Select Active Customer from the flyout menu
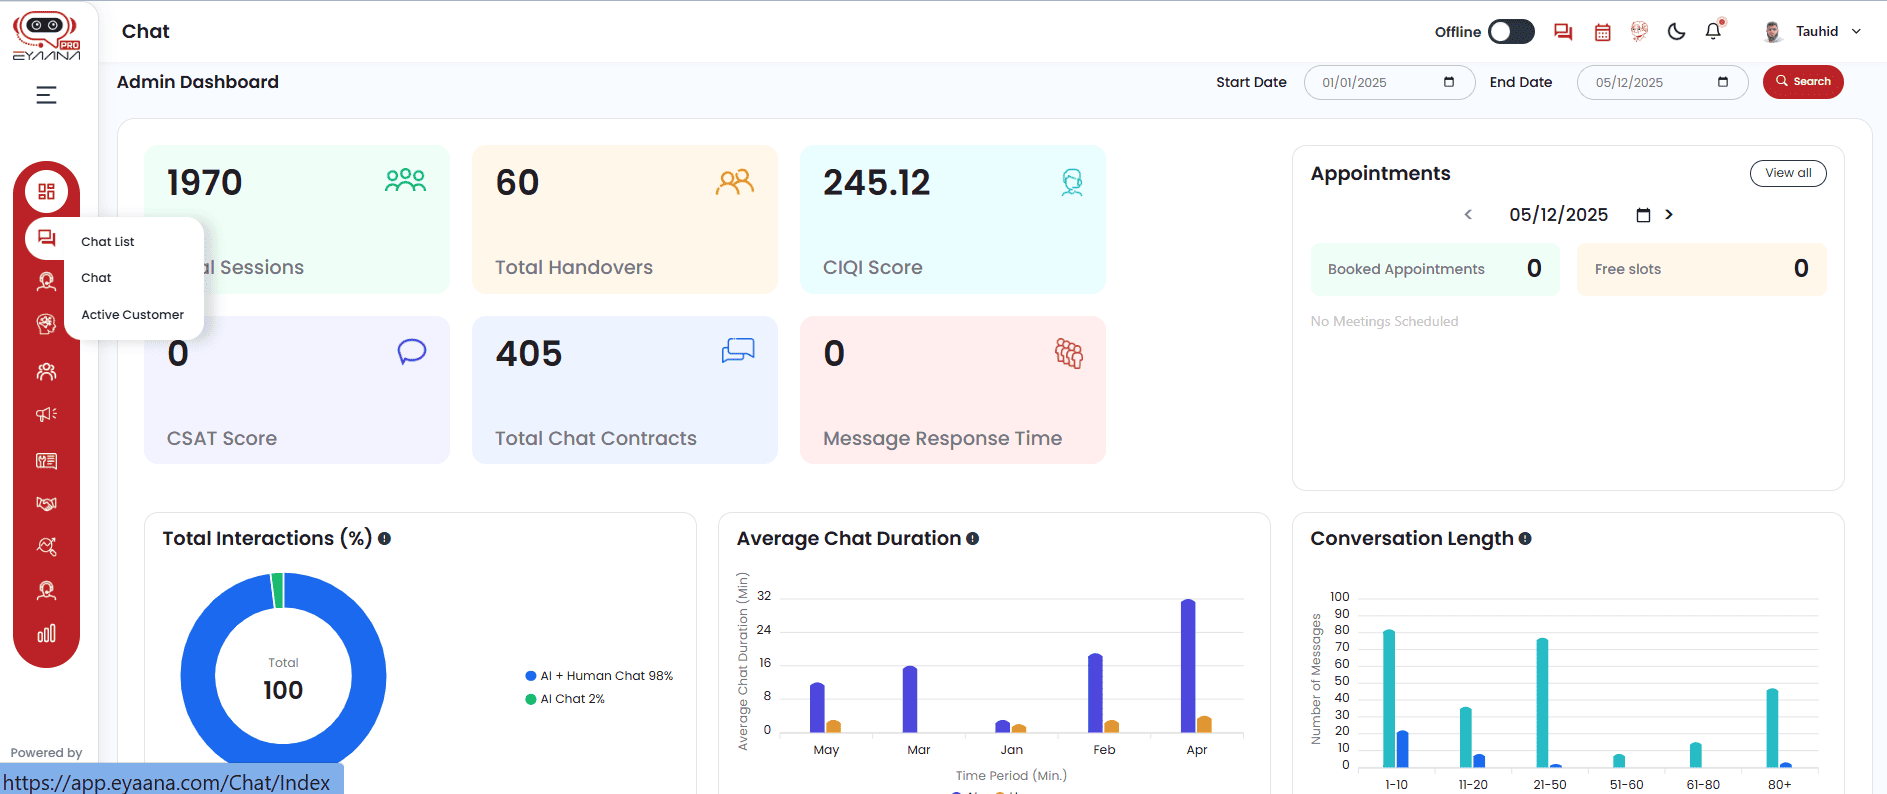The height and width of the screenshot is (794, 1887). 132,315
